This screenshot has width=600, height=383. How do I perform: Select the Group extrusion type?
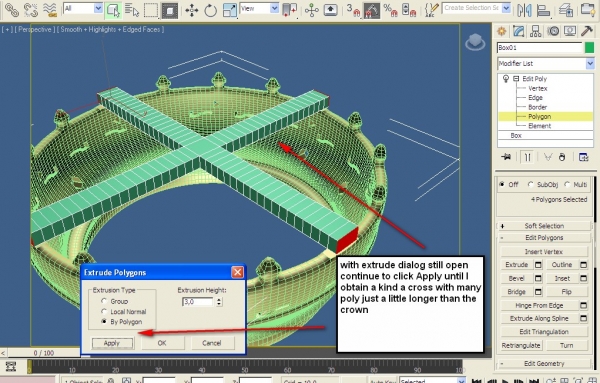104,301
